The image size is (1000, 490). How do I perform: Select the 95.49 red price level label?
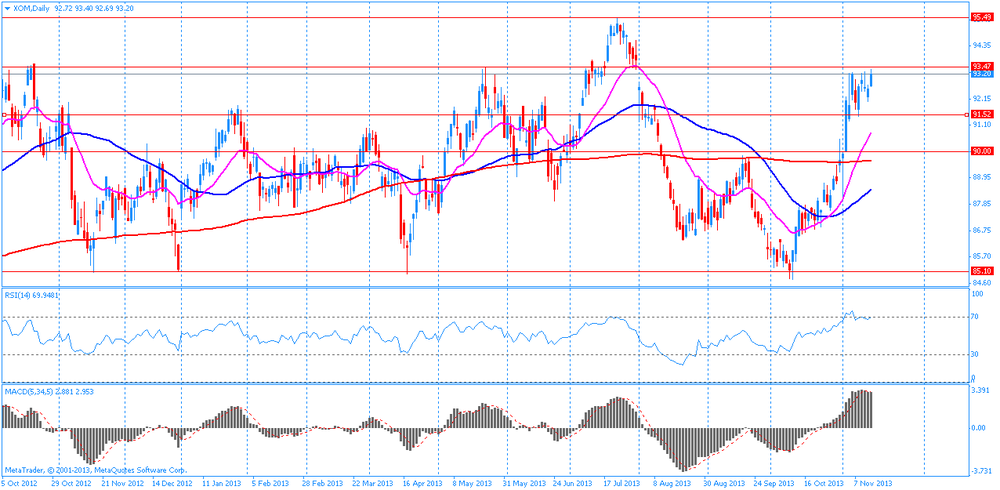(x=982, y=17)
